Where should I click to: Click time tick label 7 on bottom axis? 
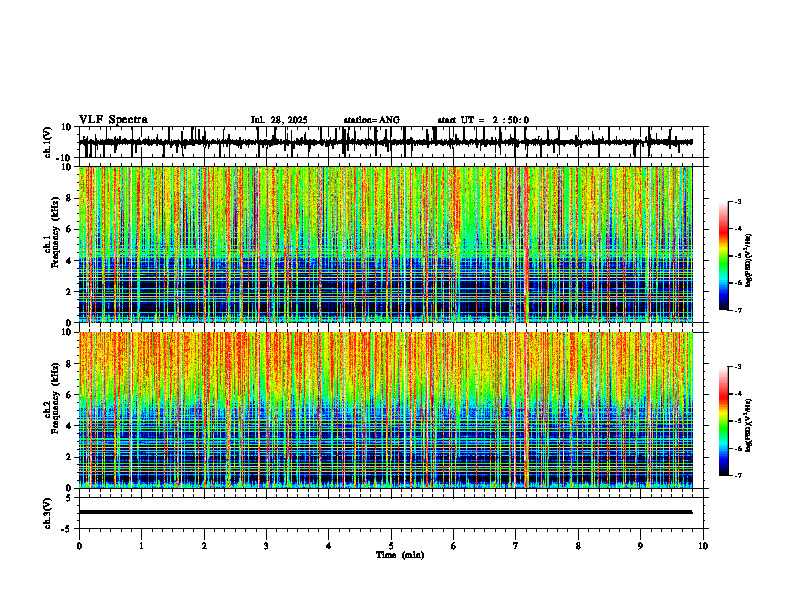click(x=516, y=546)
